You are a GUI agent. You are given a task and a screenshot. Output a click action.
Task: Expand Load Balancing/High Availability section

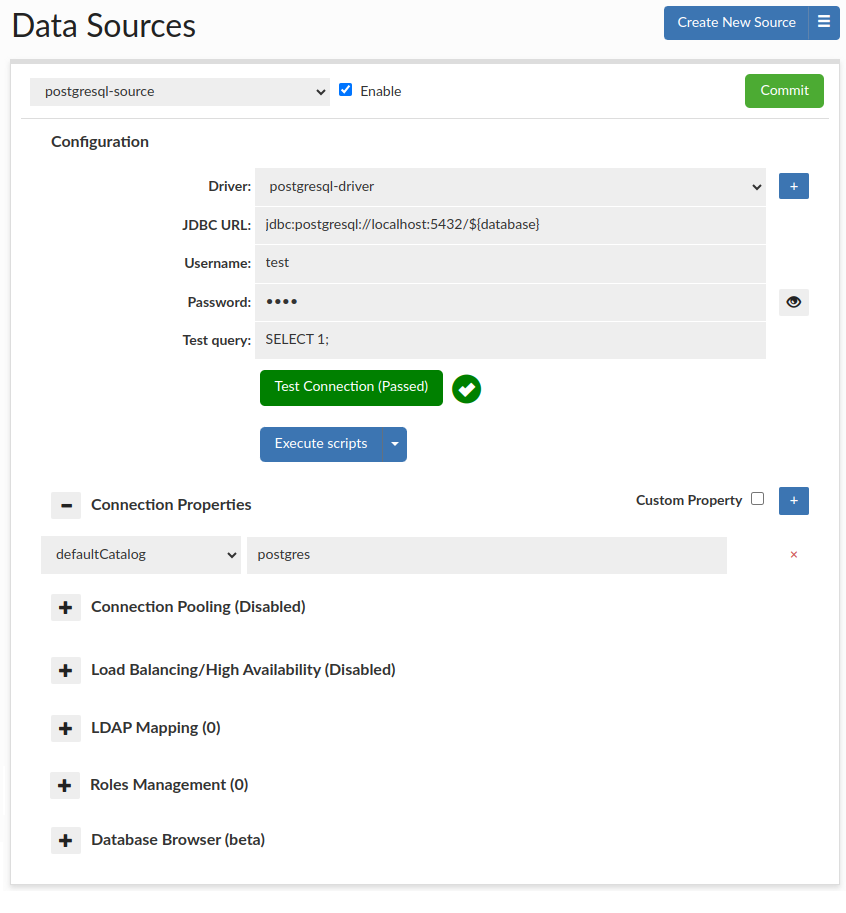pos(66,670)
